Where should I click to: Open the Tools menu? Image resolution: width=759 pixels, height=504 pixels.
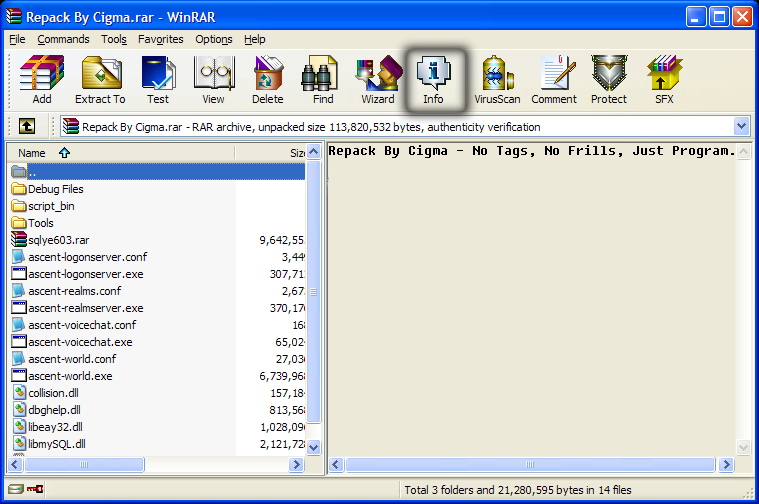coord(114,39)
